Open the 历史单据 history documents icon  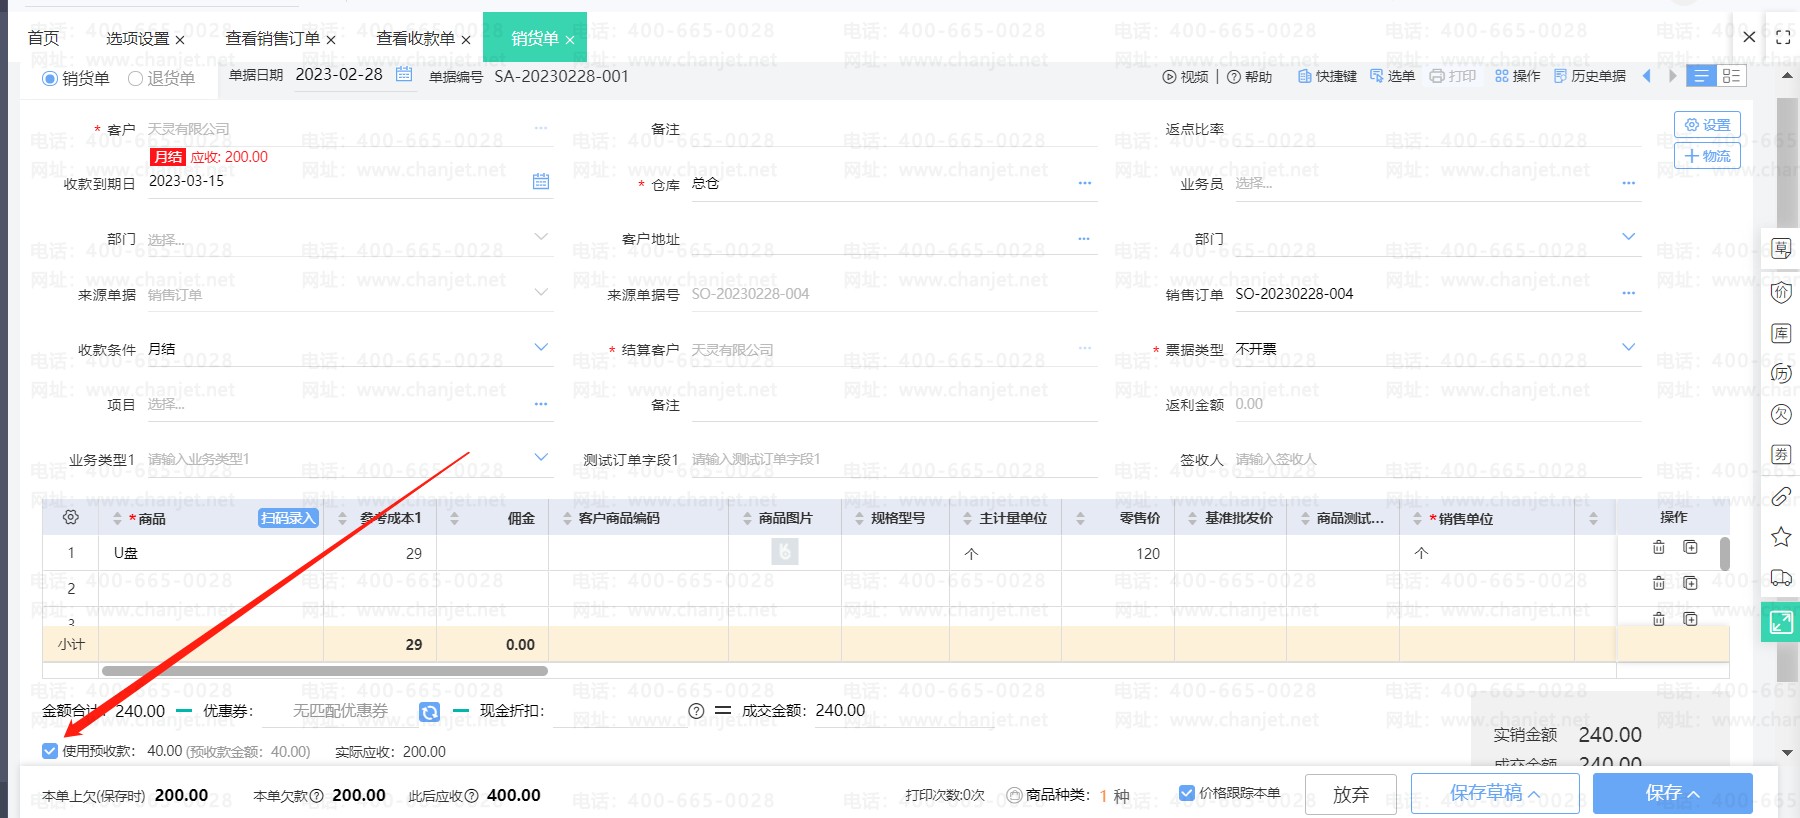click(1589, 76)
